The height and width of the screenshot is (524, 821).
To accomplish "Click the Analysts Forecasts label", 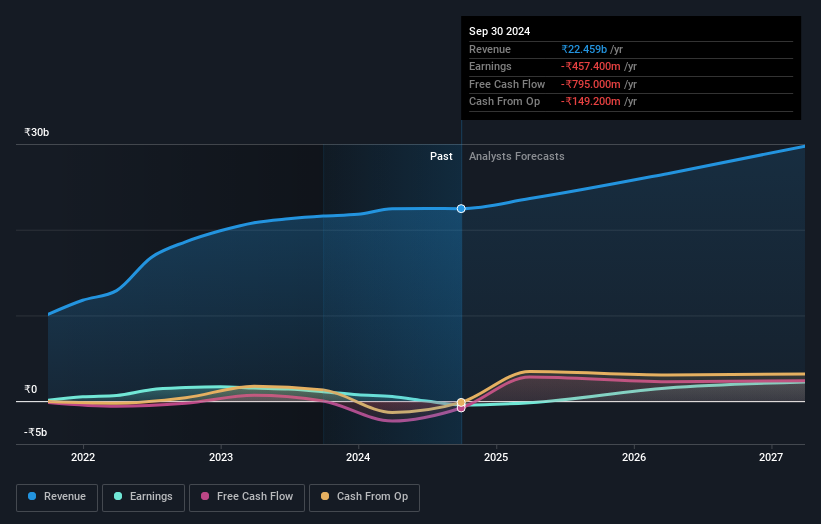I will pyautogui.click(x=516, y=157).
